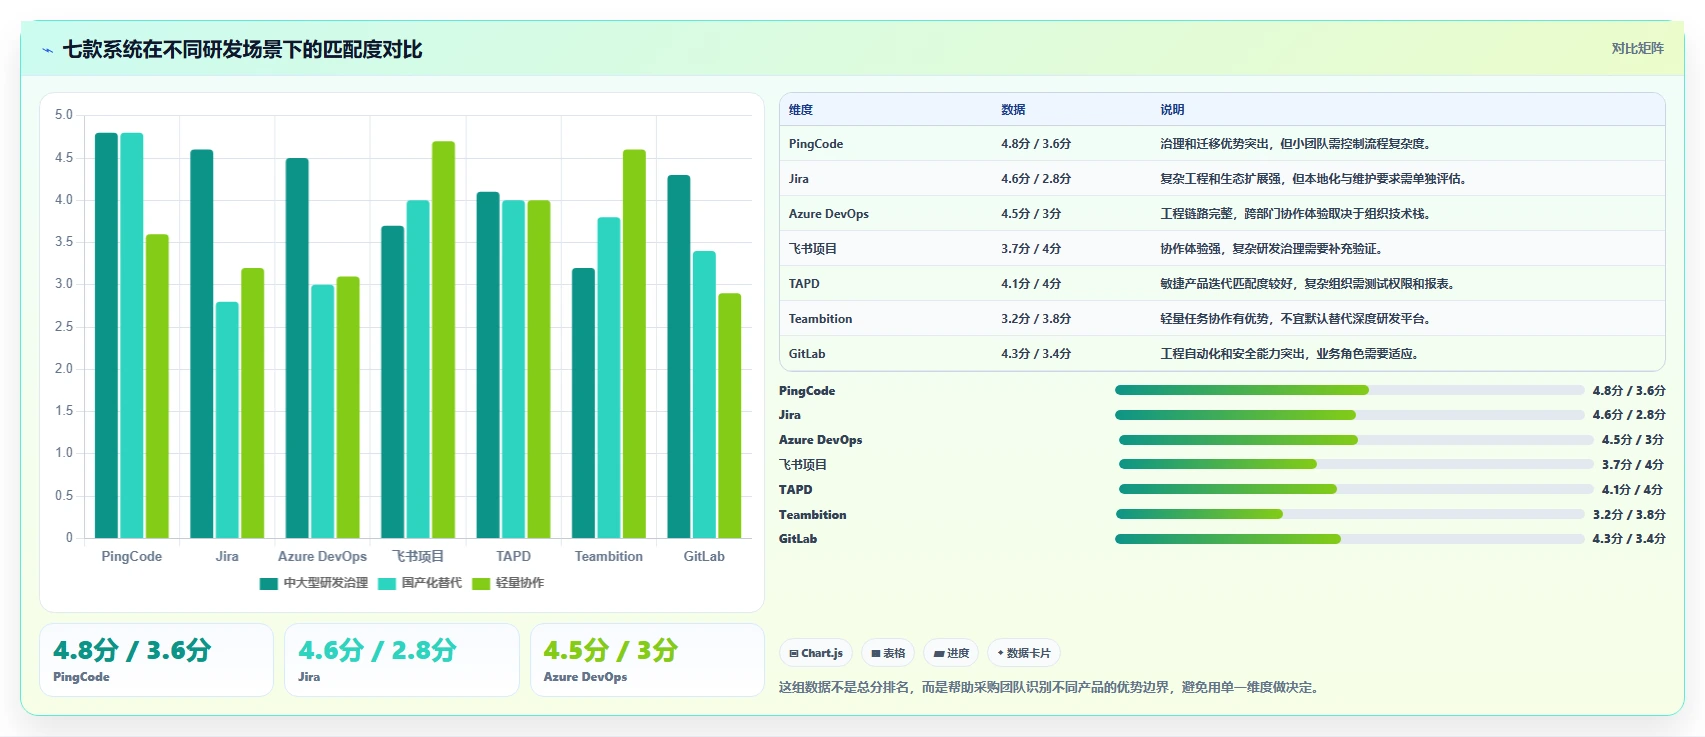The image size is (1705, 737).
Task: Click the GitLab label on the chart x-axis
Action: [x=704, y=557]
